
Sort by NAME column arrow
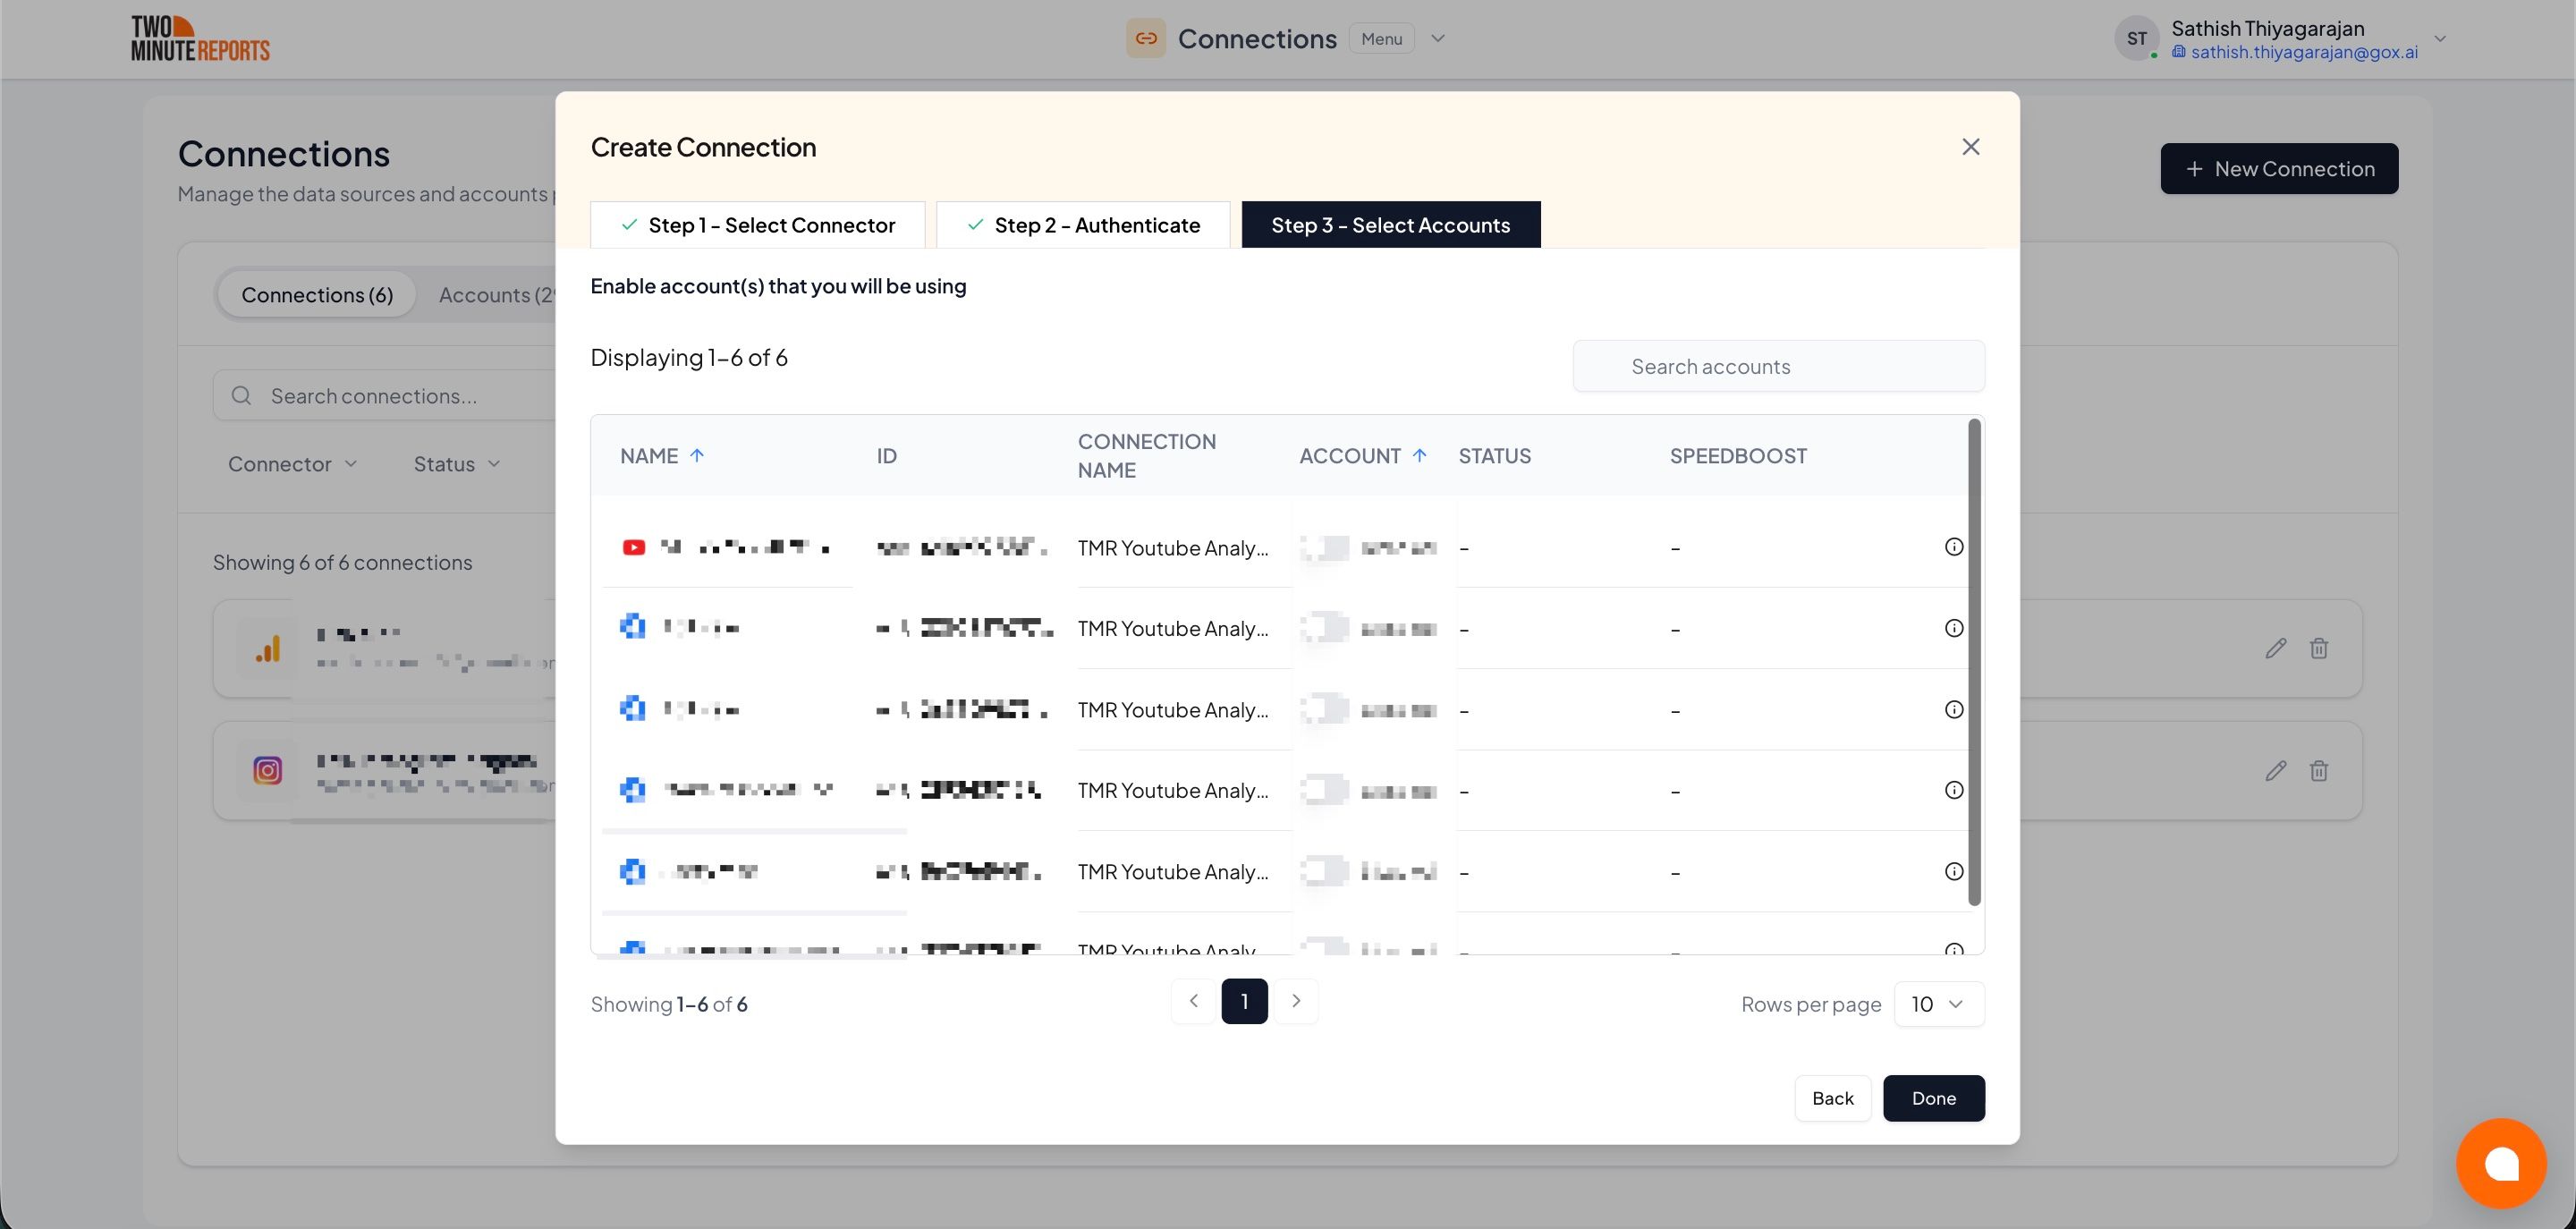tap(697, 456)
